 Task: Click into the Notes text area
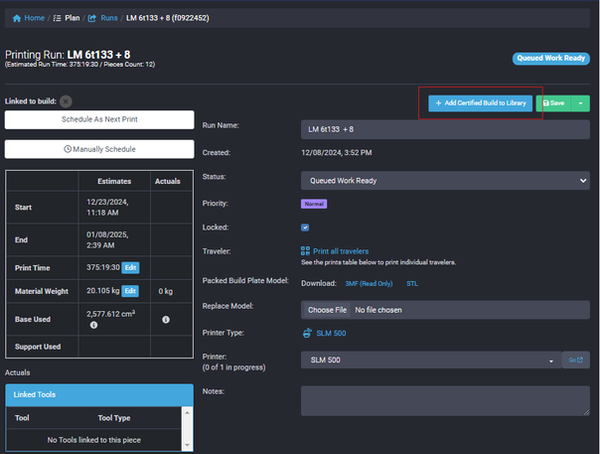[445, 401]
